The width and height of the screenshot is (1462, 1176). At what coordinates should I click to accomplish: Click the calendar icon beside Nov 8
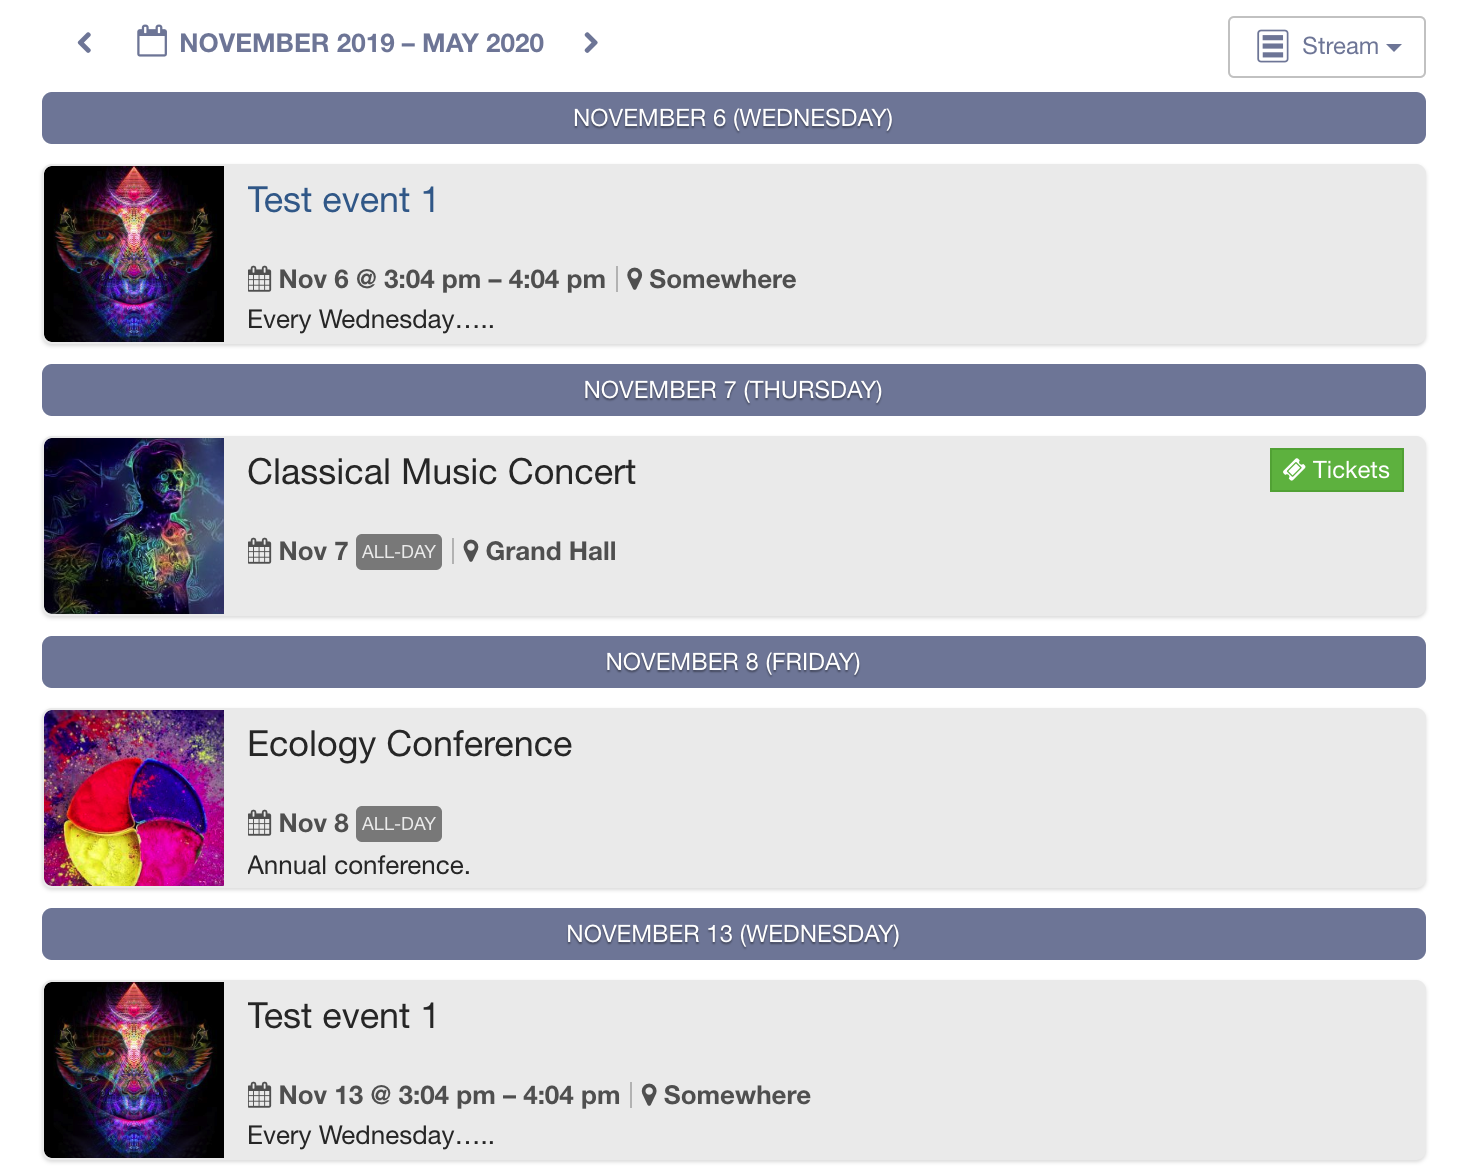pyautogui.click(x=259, y=823)
